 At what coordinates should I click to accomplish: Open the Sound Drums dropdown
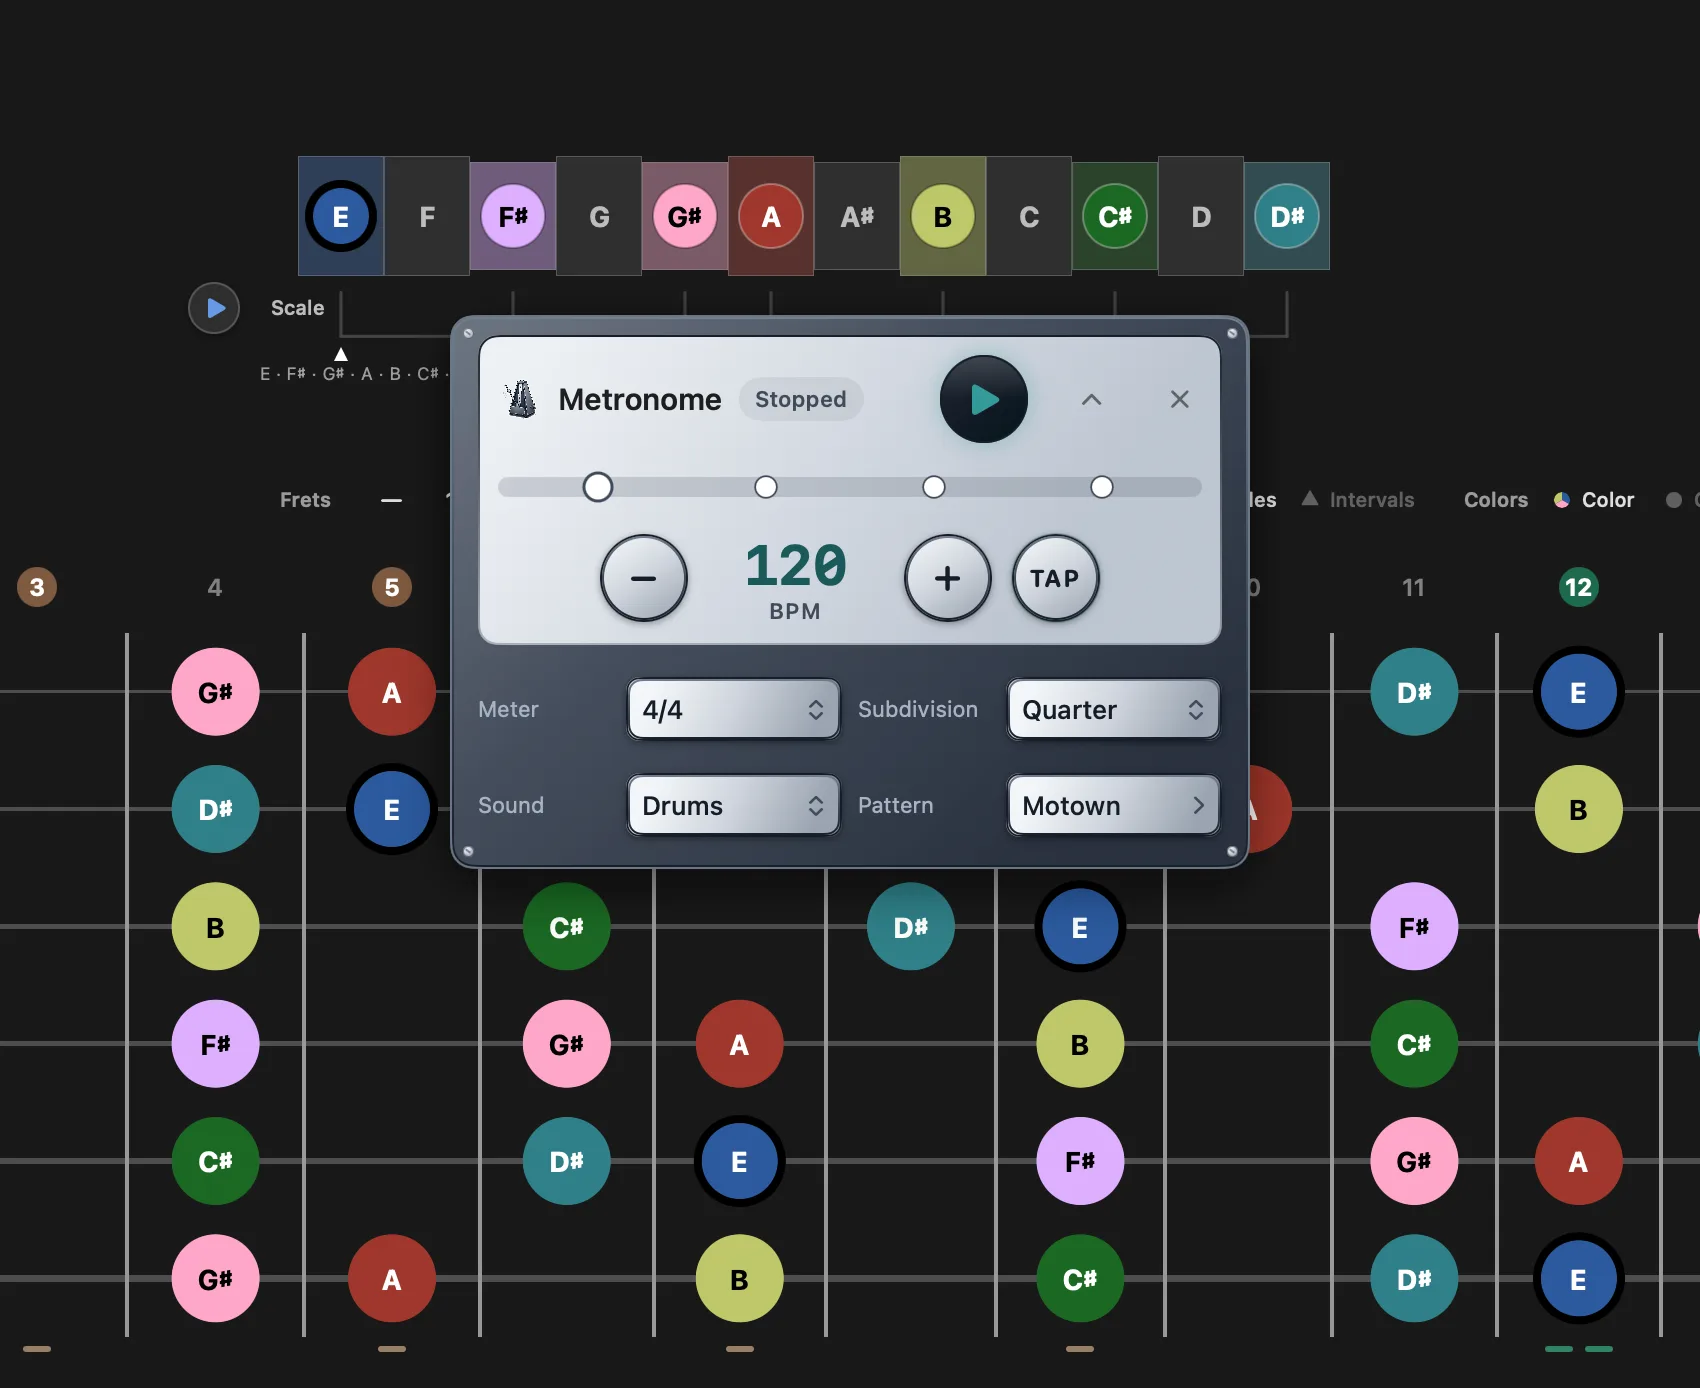coord(734,805)
